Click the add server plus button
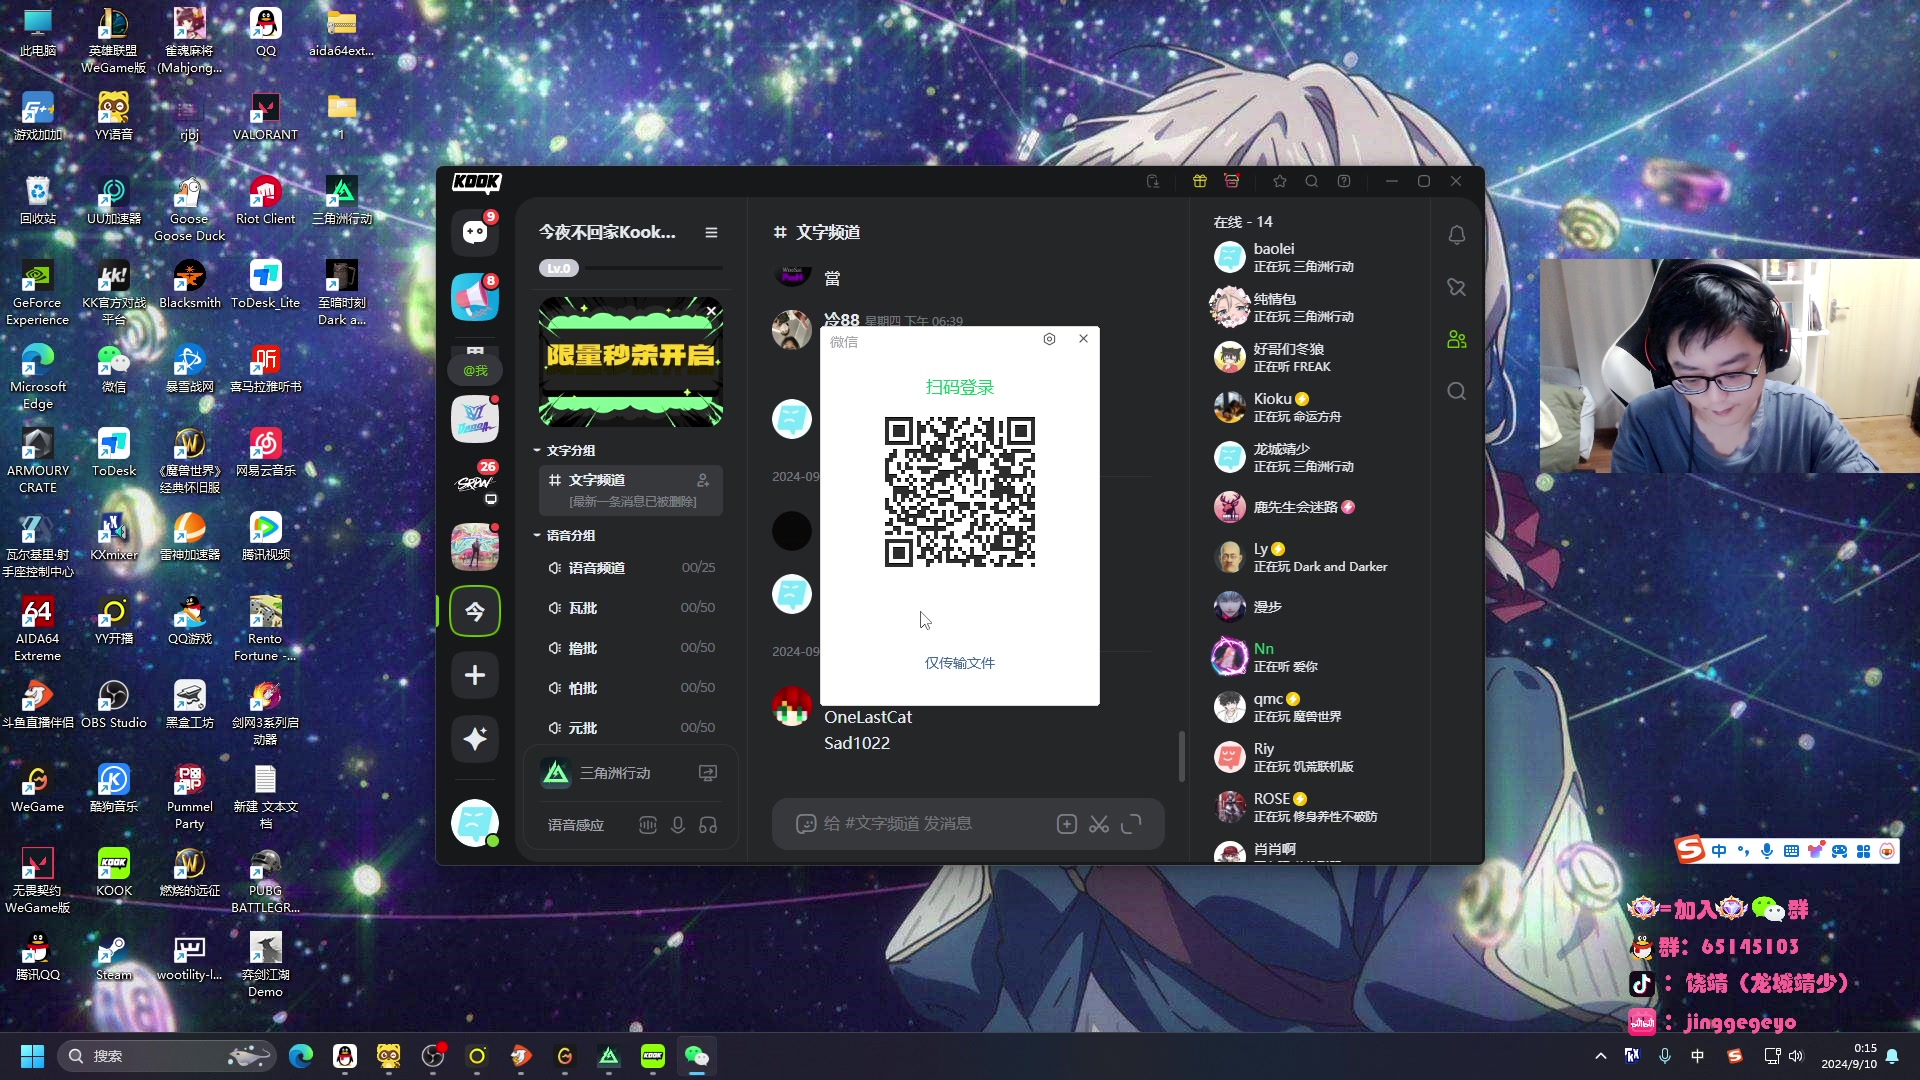Screen dimensions: 1920x1080 point(475,675)
